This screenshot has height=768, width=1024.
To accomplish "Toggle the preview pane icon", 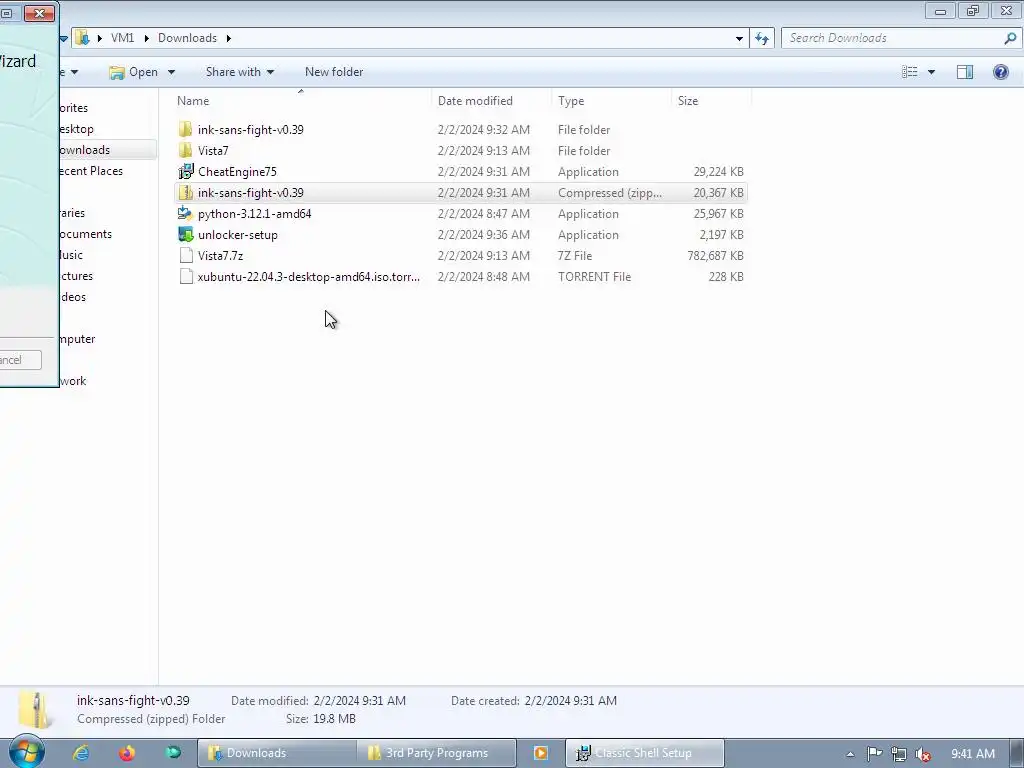I will 965,72.
